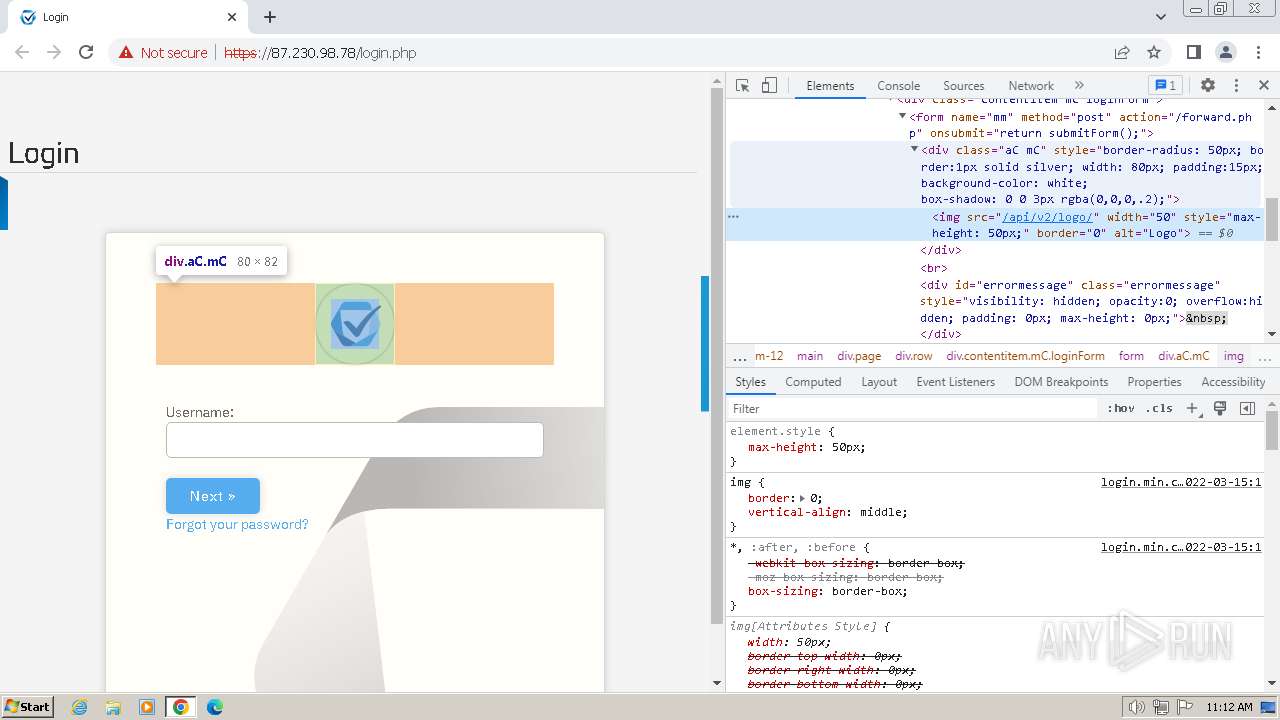Collapse the form name="mm" node
1280x720 pixels.
click(x=903, y=117)
